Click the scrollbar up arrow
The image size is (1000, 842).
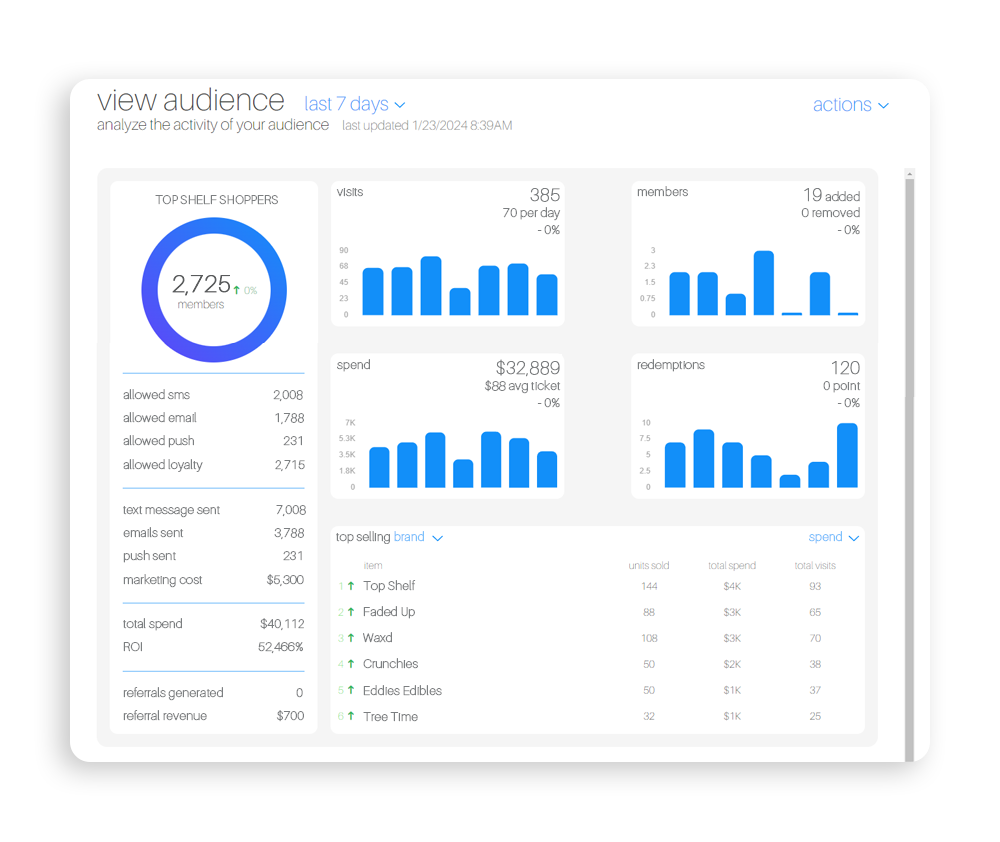(x=909, y=174)
